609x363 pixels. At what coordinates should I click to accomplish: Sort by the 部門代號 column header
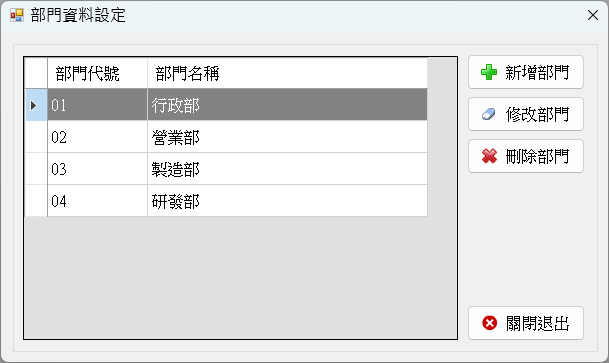tap(97, 73)
